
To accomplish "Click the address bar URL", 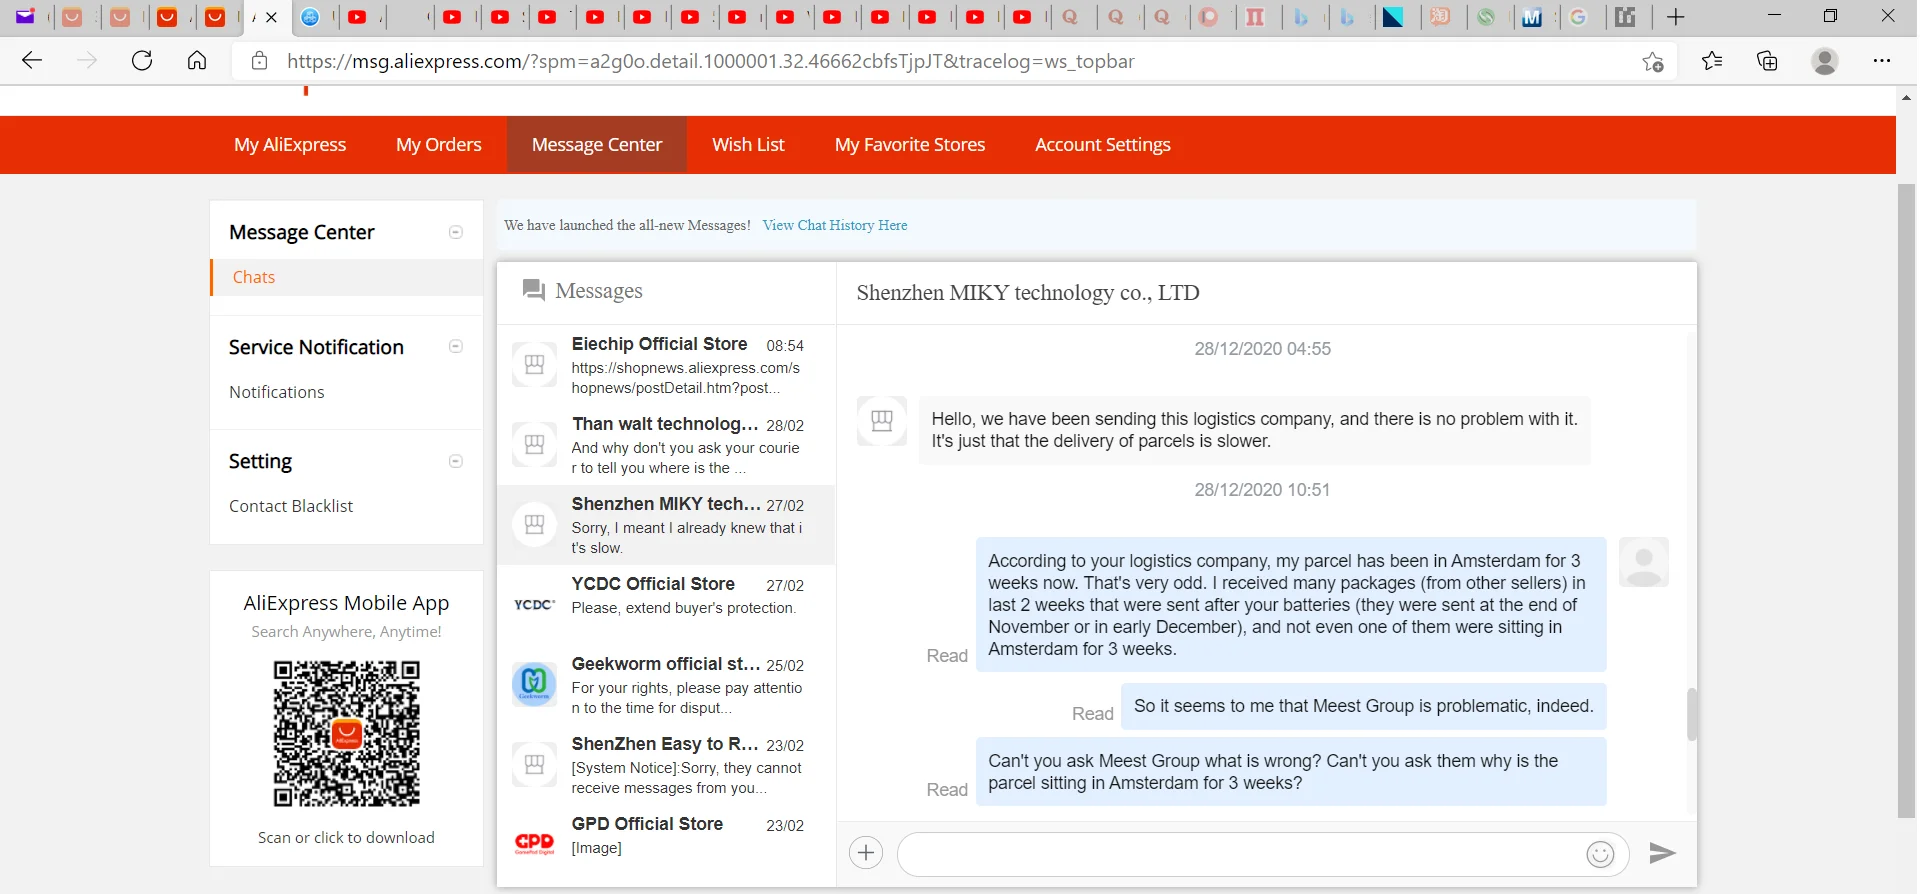I will (x=711, y=61).
